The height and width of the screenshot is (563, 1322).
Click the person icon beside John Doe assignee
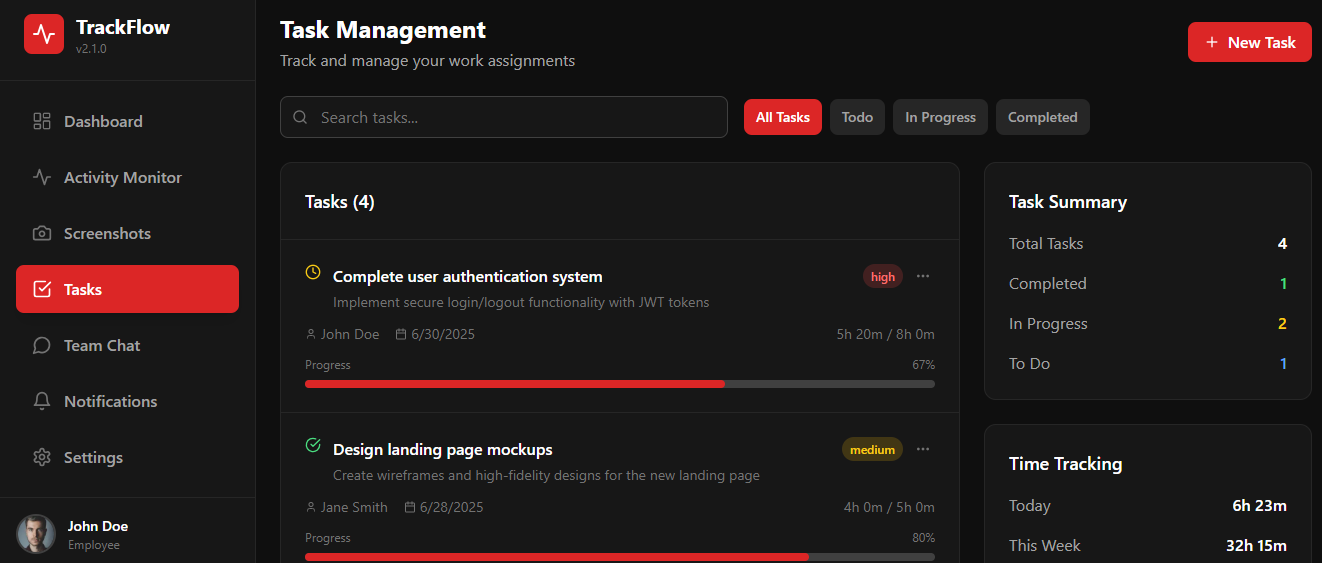(311, 334)
